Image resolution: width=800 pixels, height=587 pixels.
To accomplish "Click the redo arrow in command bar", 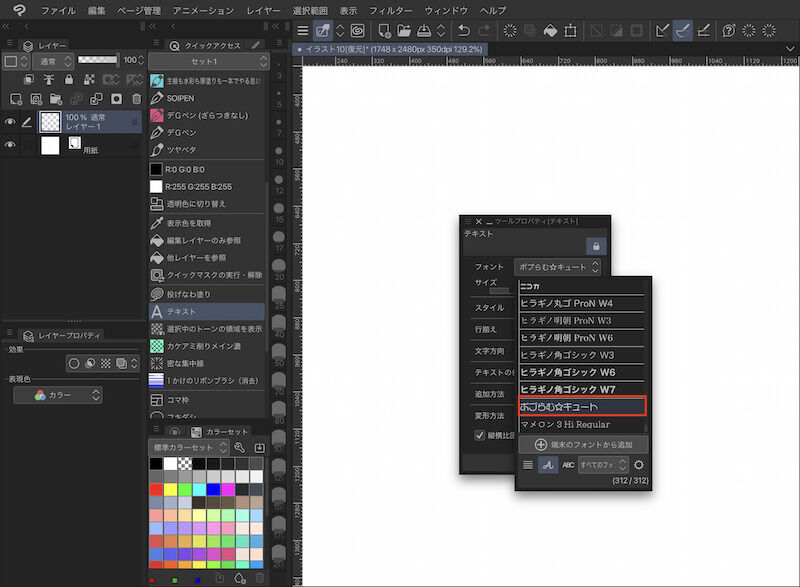I will point(484,31).
